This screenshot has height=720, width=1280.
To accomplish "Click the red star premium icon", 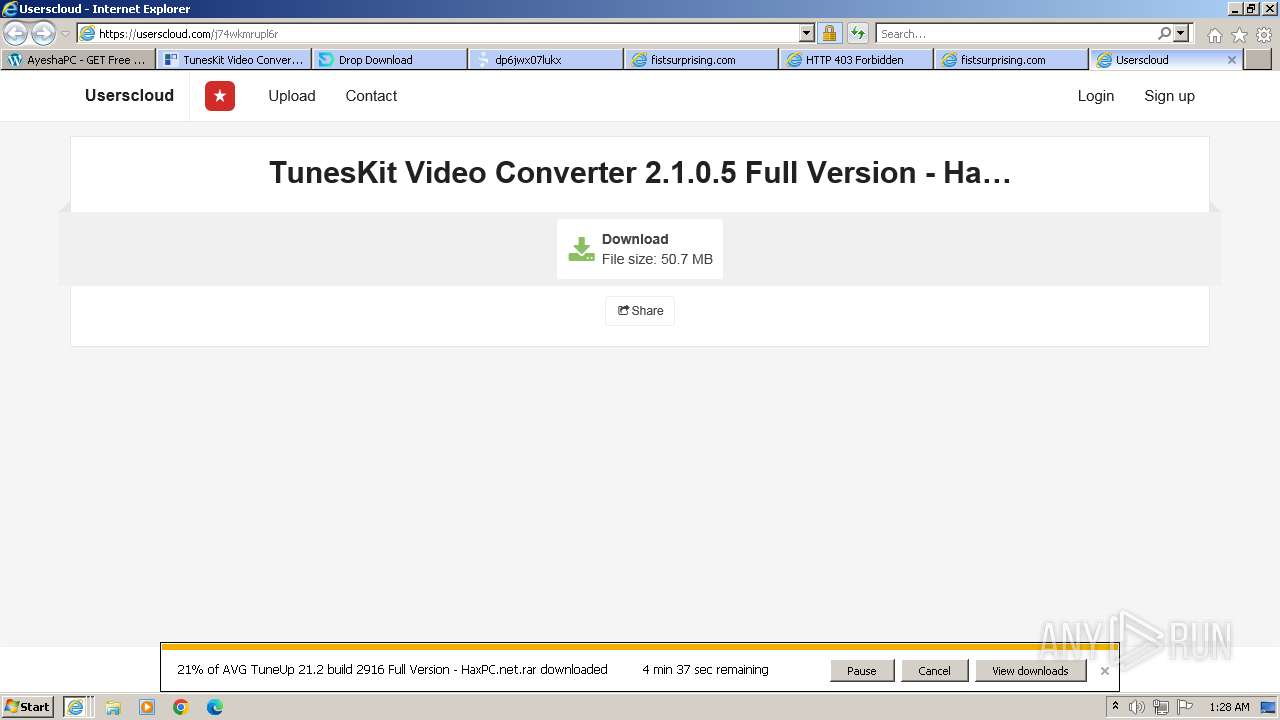I will click(220, 96).
